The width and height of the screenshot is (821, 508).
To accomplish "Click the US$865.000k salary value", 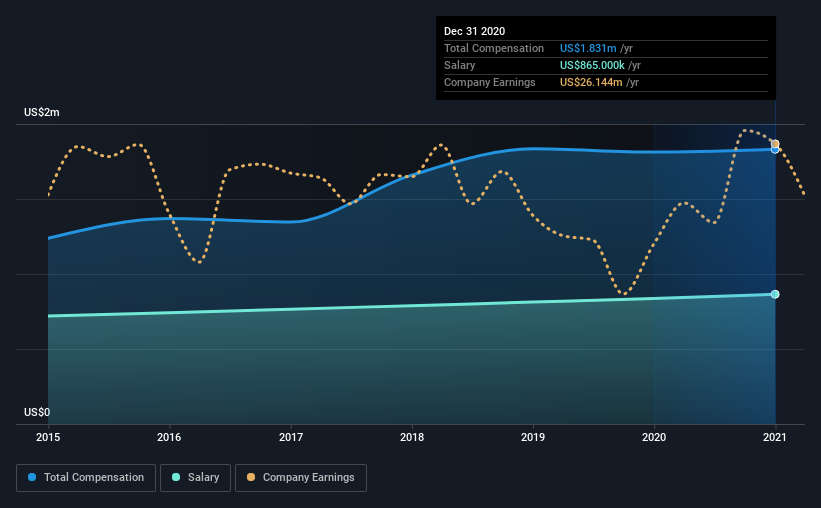I will [x=592, y=65].
